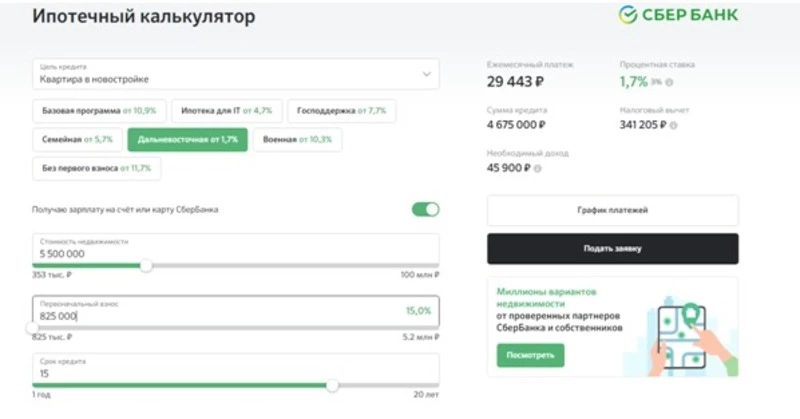The width and height of the screenshot is (800, 419).
Task: Select the Семейная mortgage program
Action: coord(76,139)
